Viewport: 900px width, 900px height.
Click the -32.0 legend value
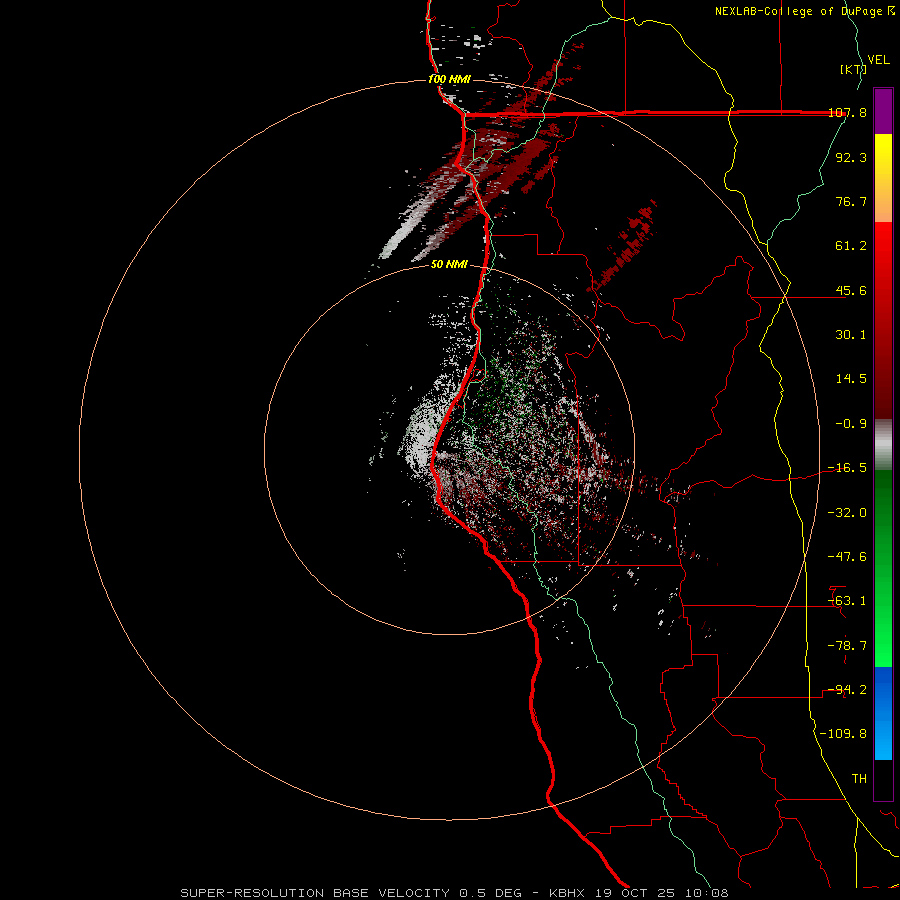click(847, 513)
